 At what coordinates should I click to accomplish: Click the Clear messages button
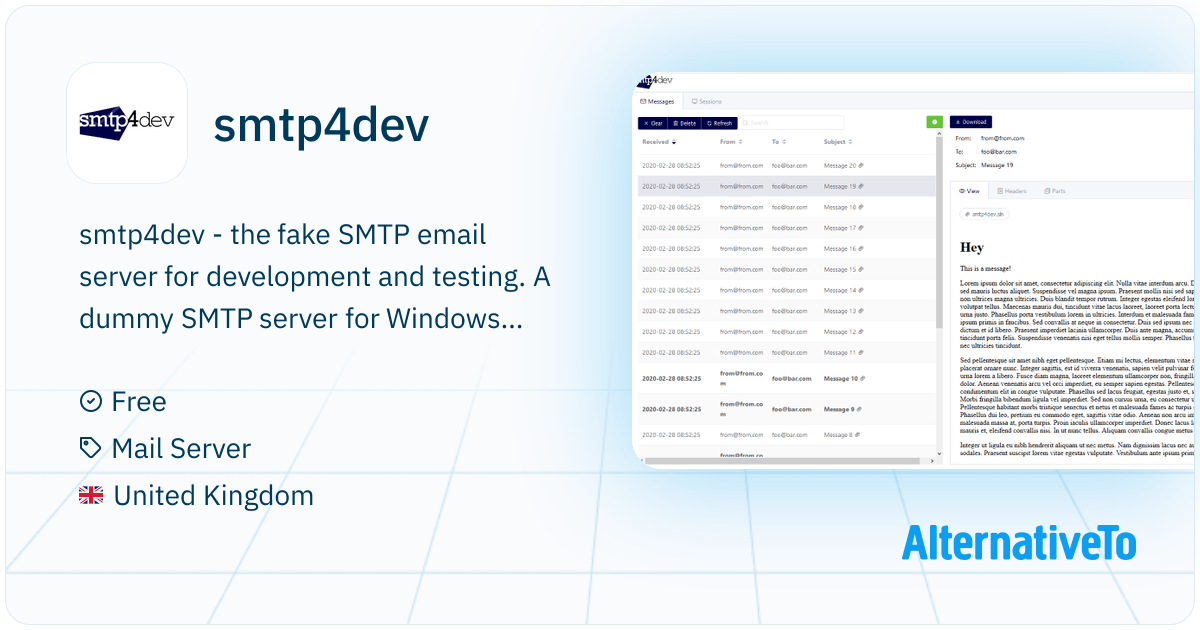click(652, 123)
